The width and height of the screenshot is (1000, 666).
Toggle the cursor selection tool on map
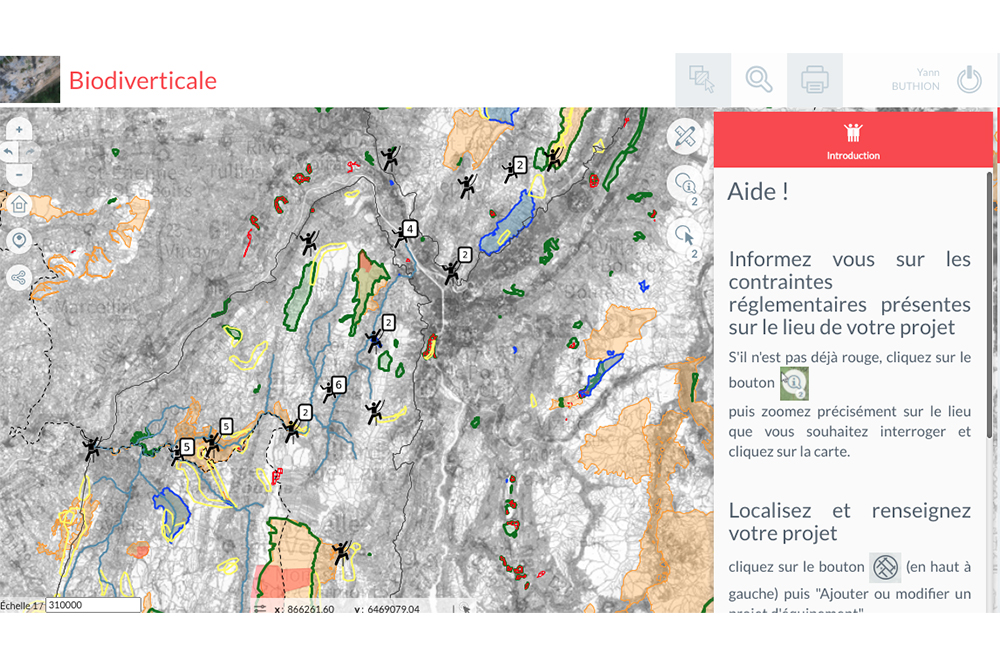click(685, 236)
